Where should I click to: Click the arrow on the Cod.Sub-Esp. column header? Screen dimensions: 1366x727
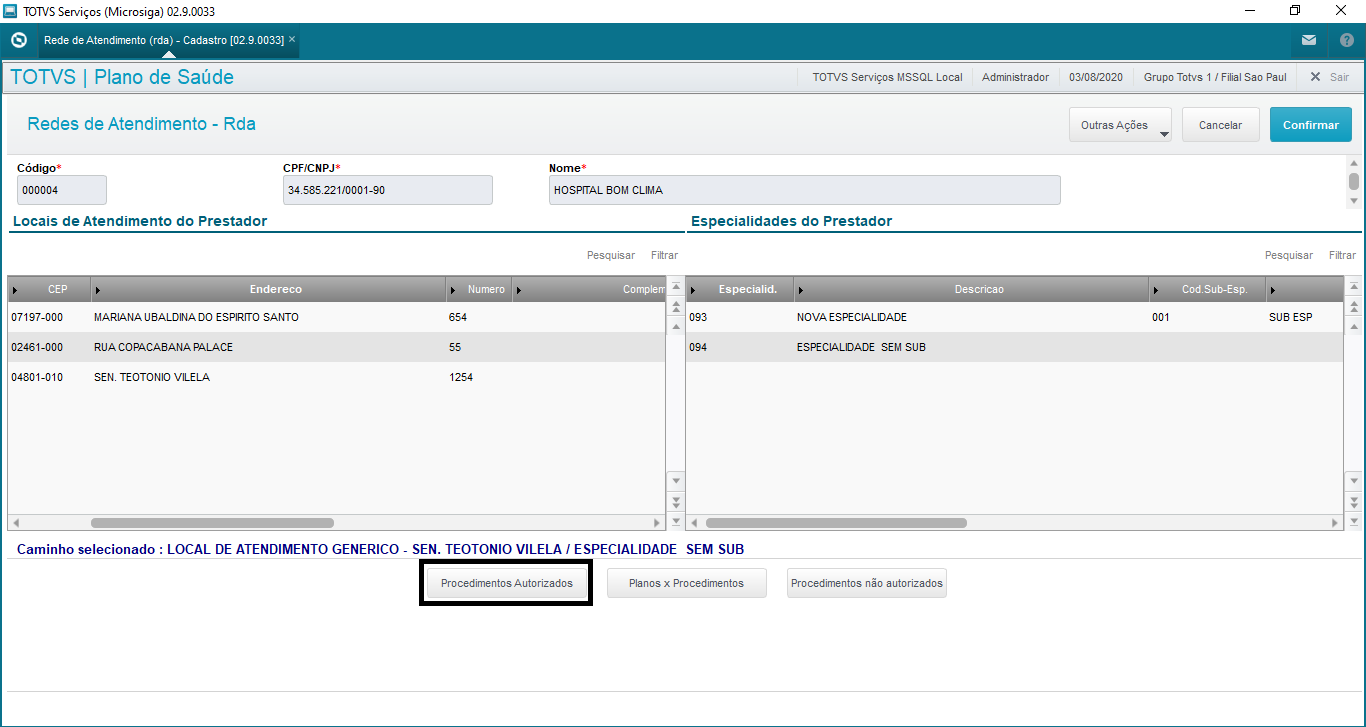(1157, 290)
